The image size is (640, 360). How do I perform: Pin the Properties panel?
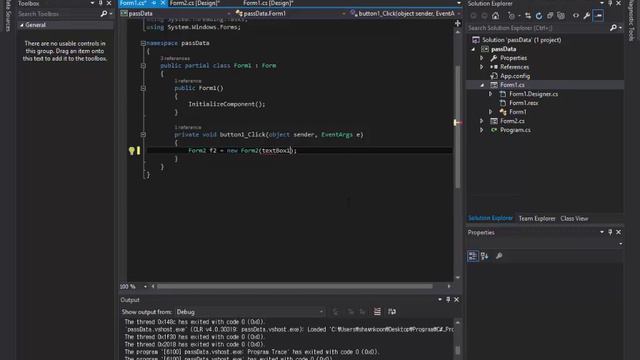610,232
